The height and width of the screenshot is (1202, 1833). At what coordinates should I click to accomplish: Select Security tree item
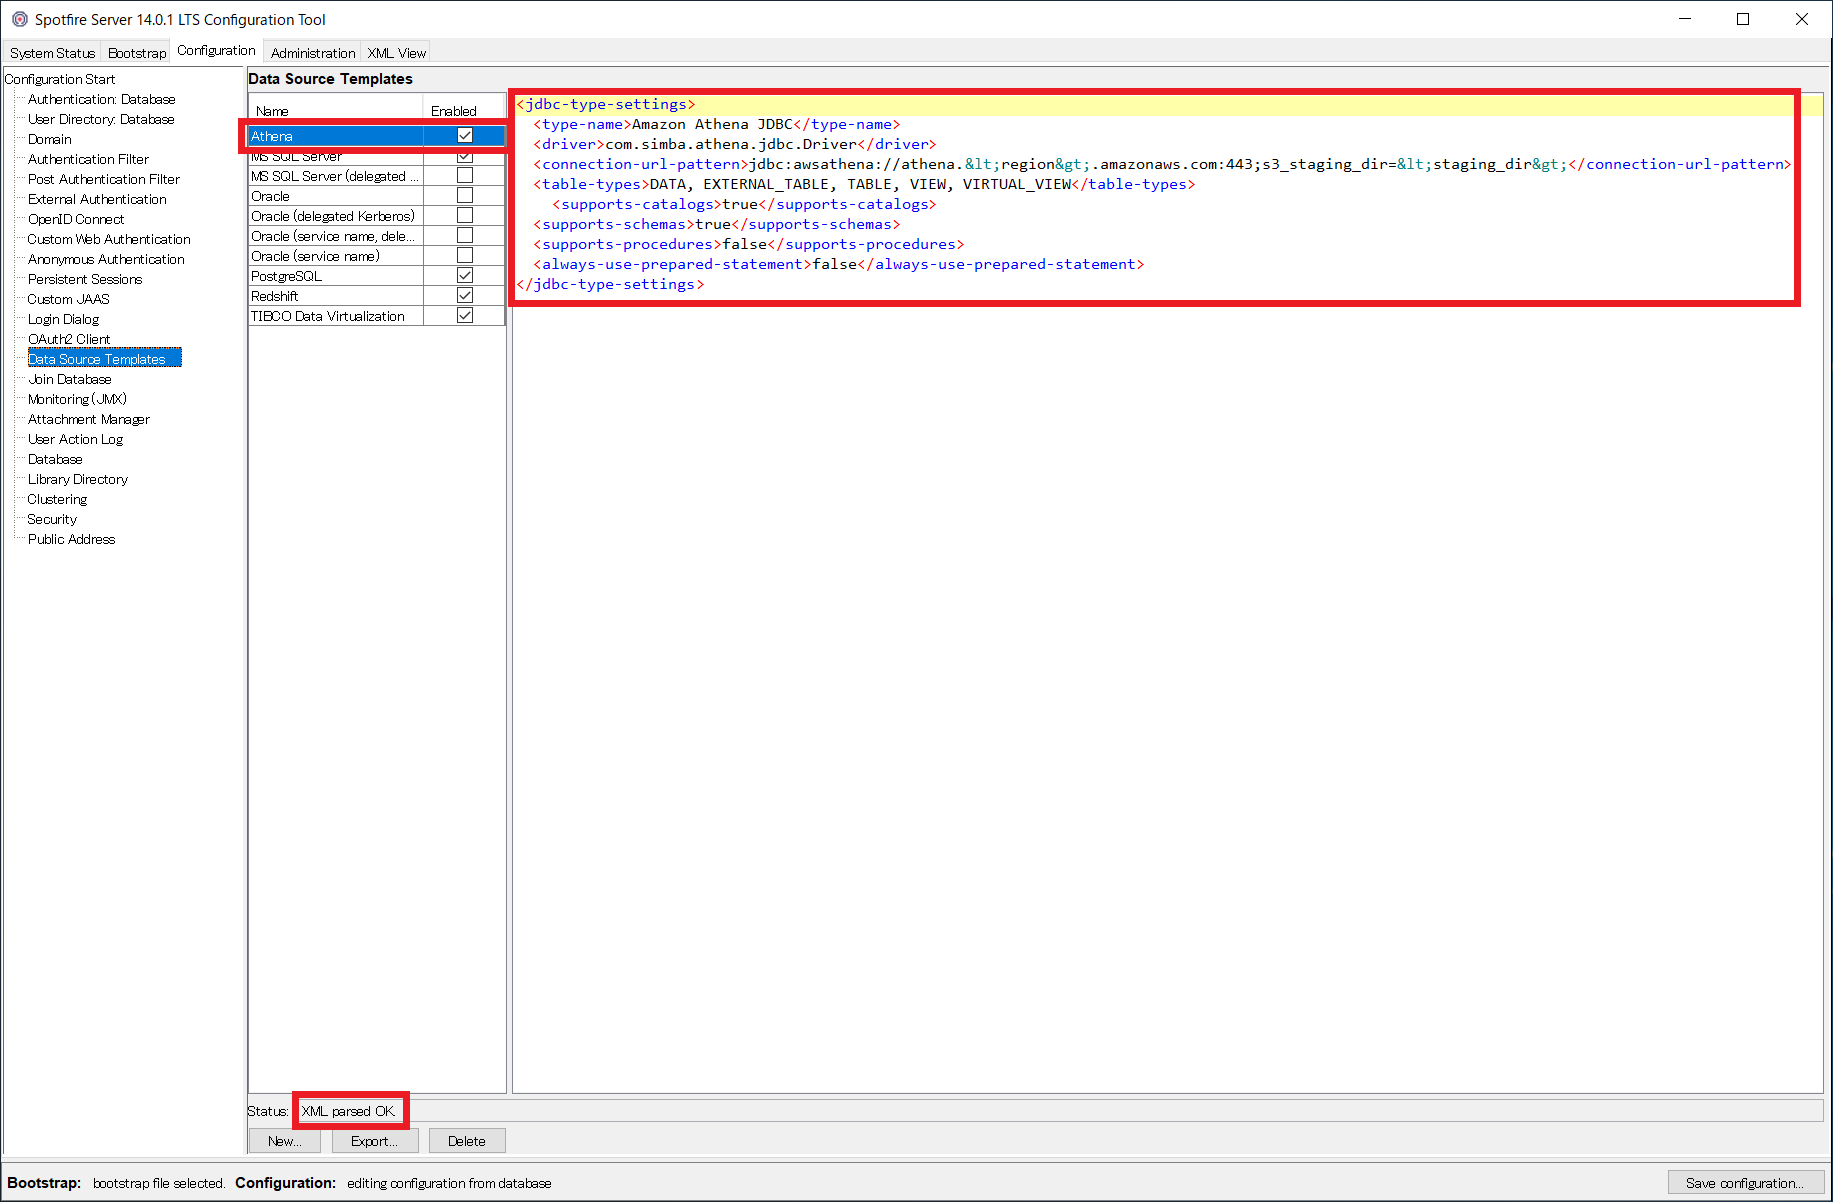[52, 519]
